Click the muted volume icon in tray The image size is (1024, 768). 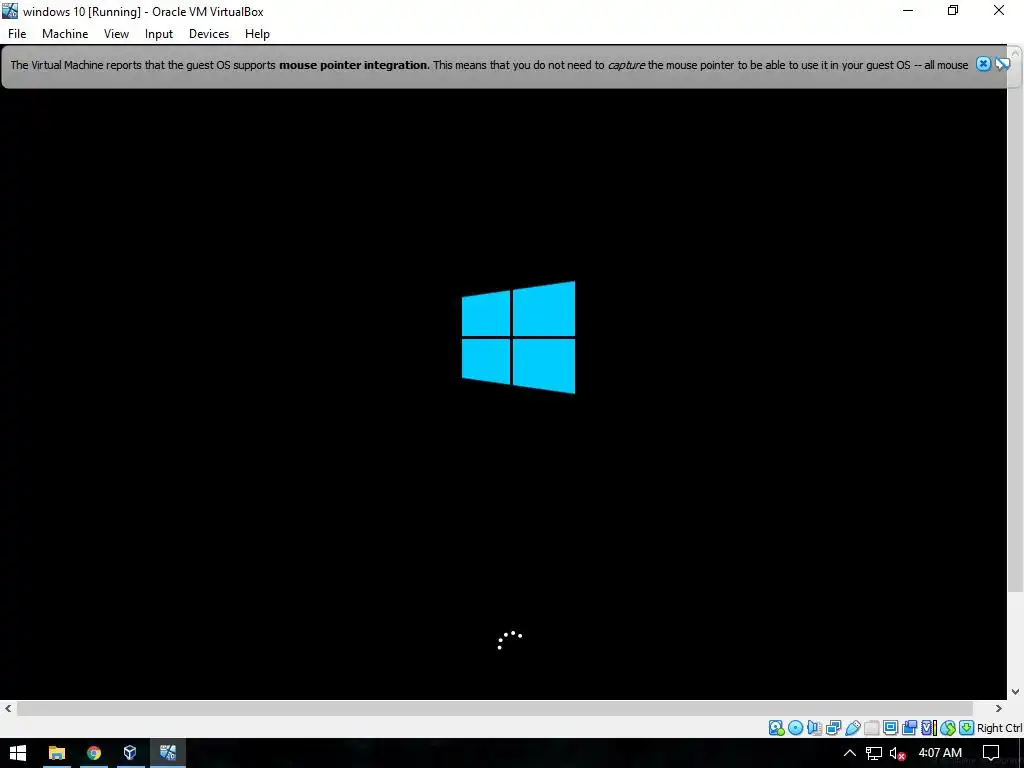coord(898,753)
